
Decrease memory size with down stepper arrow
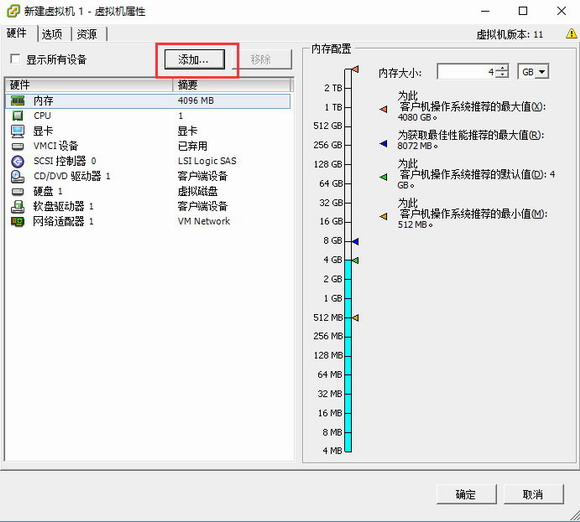coord(502,75)
